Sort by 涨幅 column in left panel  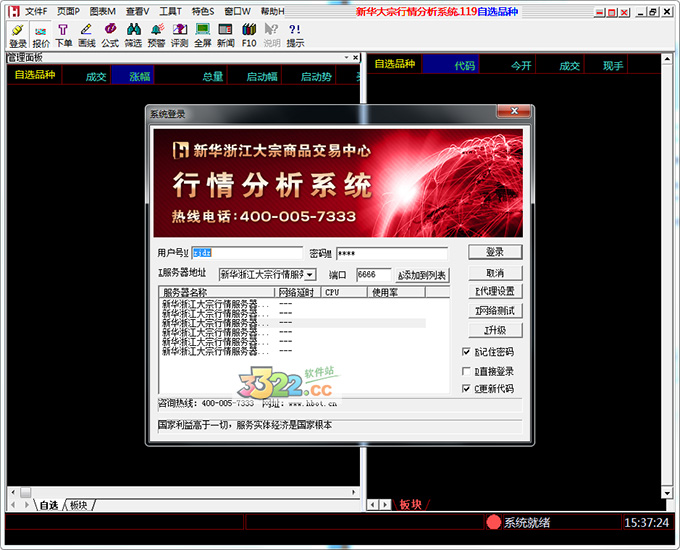pos(132,75)
